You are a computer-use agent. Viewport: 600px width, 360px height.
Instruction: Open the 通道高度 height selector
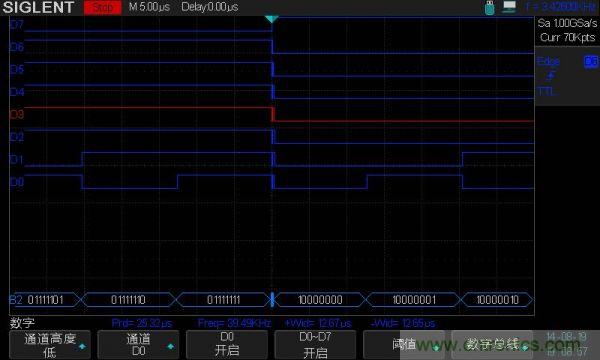tap(50, 344)
